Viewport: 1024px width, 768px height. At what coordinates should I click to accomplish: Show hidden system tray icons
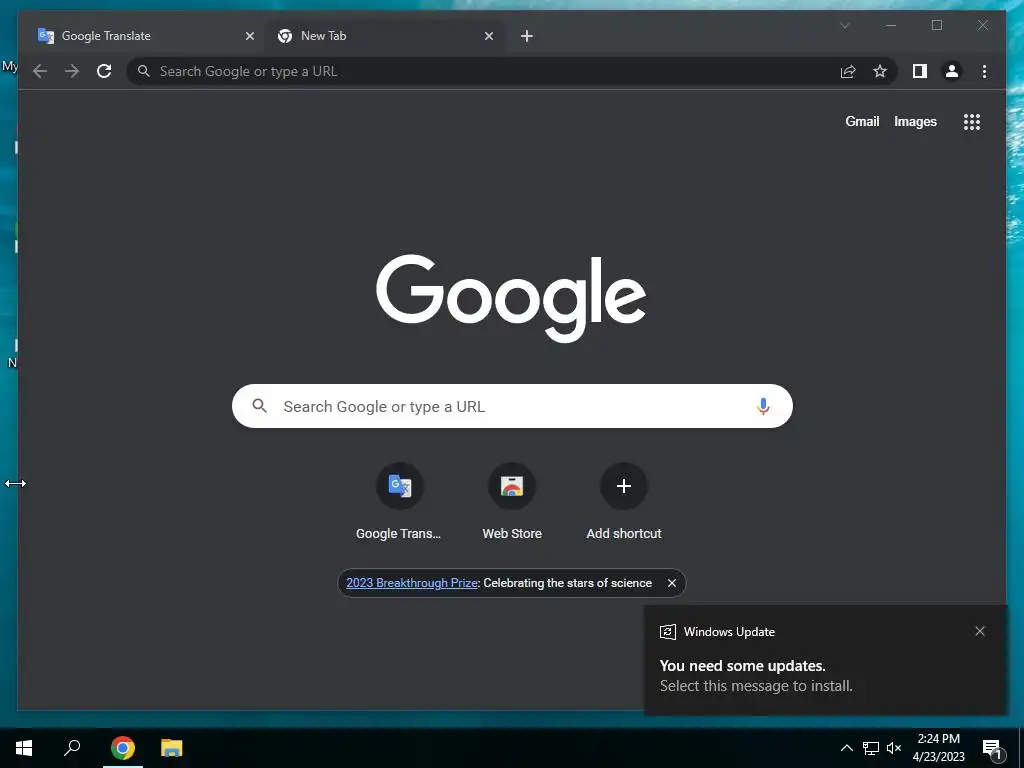pyautogui.click(x=846, y=748)
